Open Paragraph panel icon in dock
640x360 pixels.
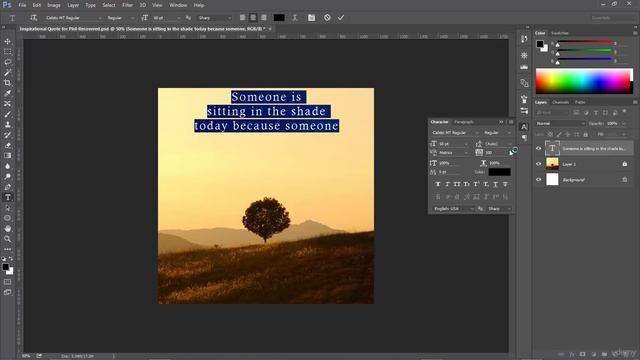coord(524,138)
